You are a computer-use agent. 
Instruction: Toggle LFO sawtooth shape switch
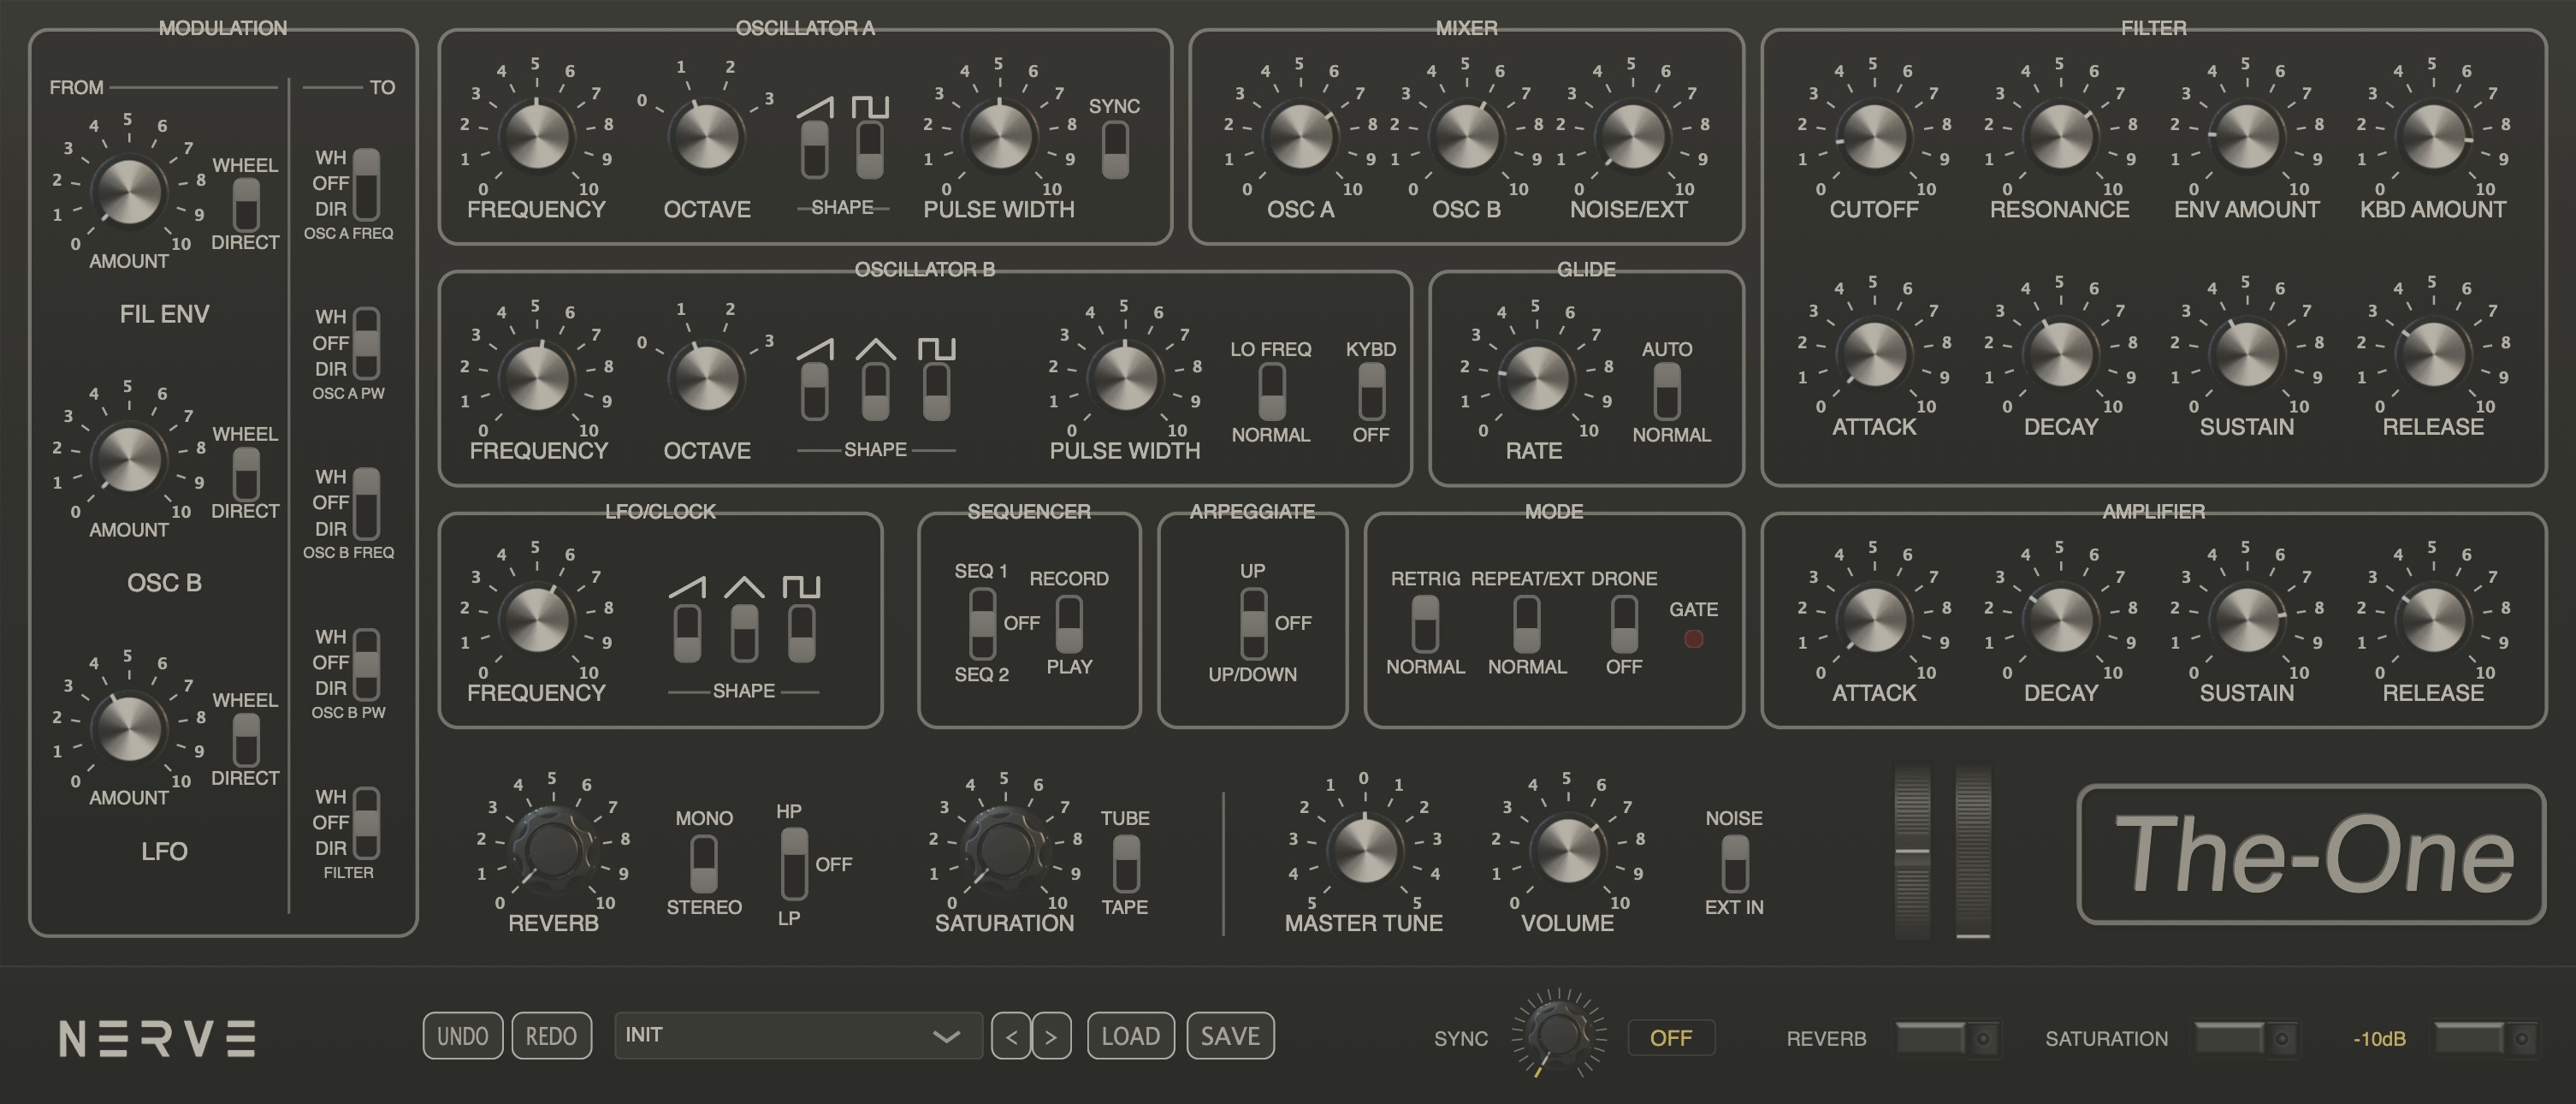pos(687,633)
